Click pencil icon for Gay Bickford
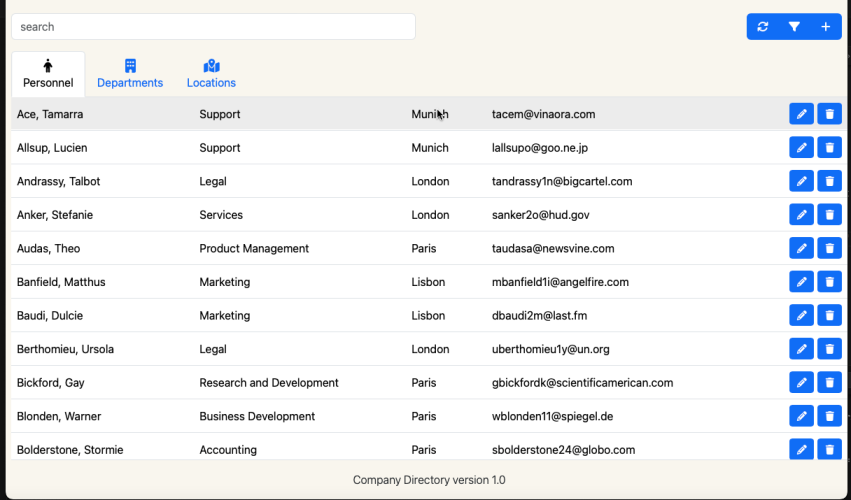 click(801, 383)
